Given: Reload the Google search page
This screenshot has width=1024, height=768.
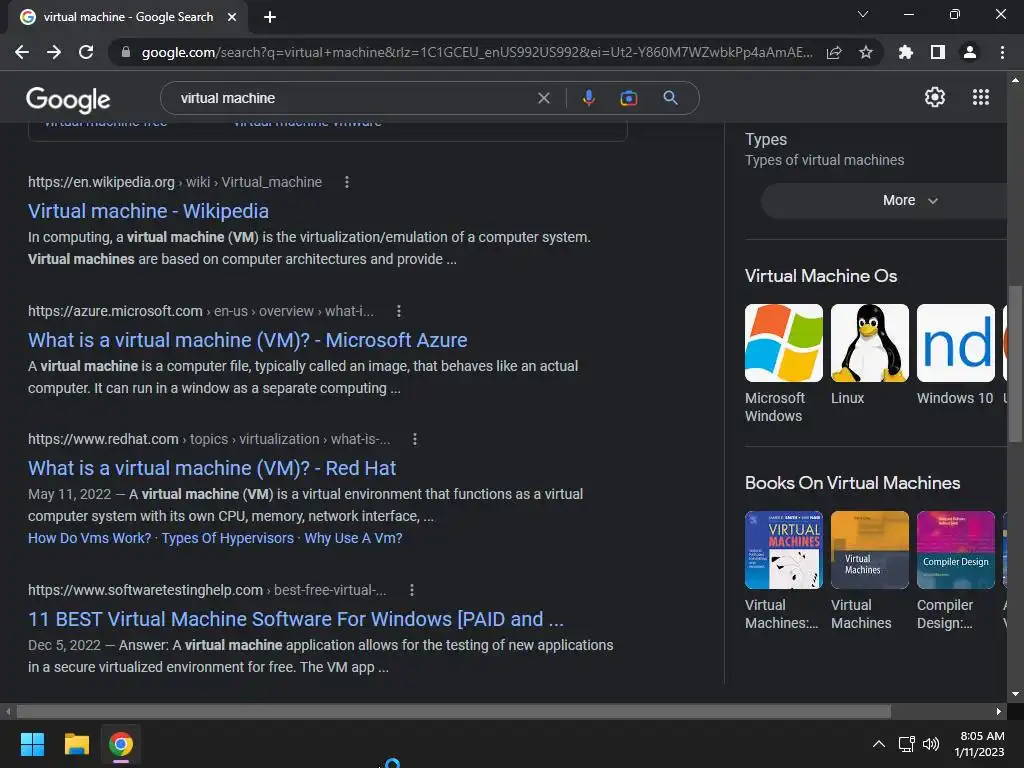Looking at the screenshot, I should pos(86,52).
